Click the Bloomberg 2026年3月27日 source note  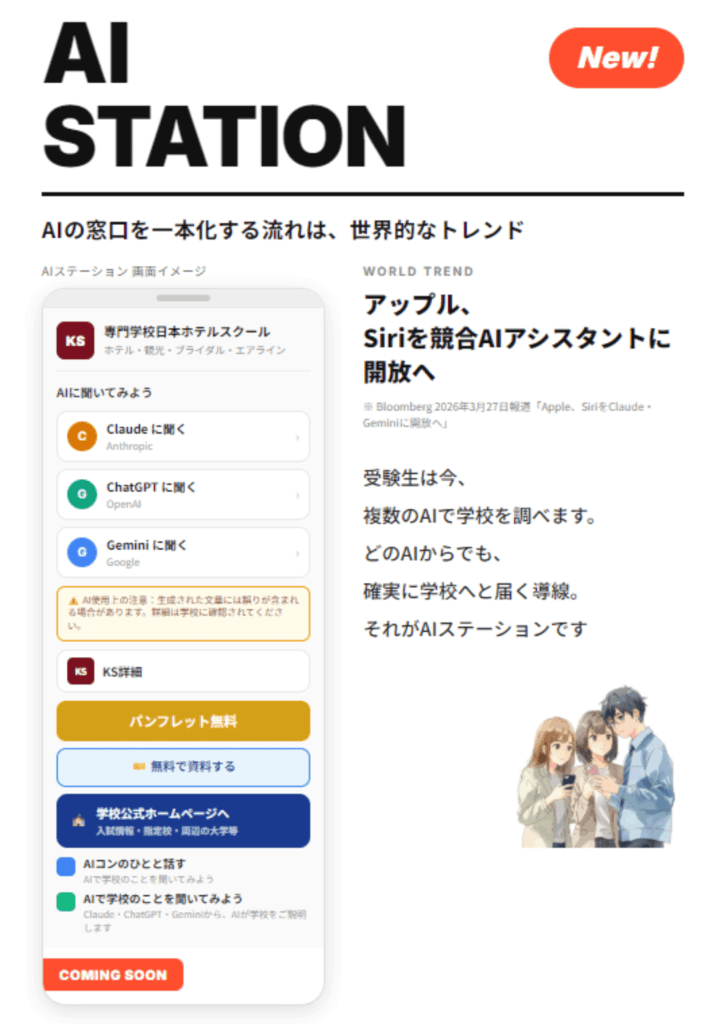click(507, 415)
